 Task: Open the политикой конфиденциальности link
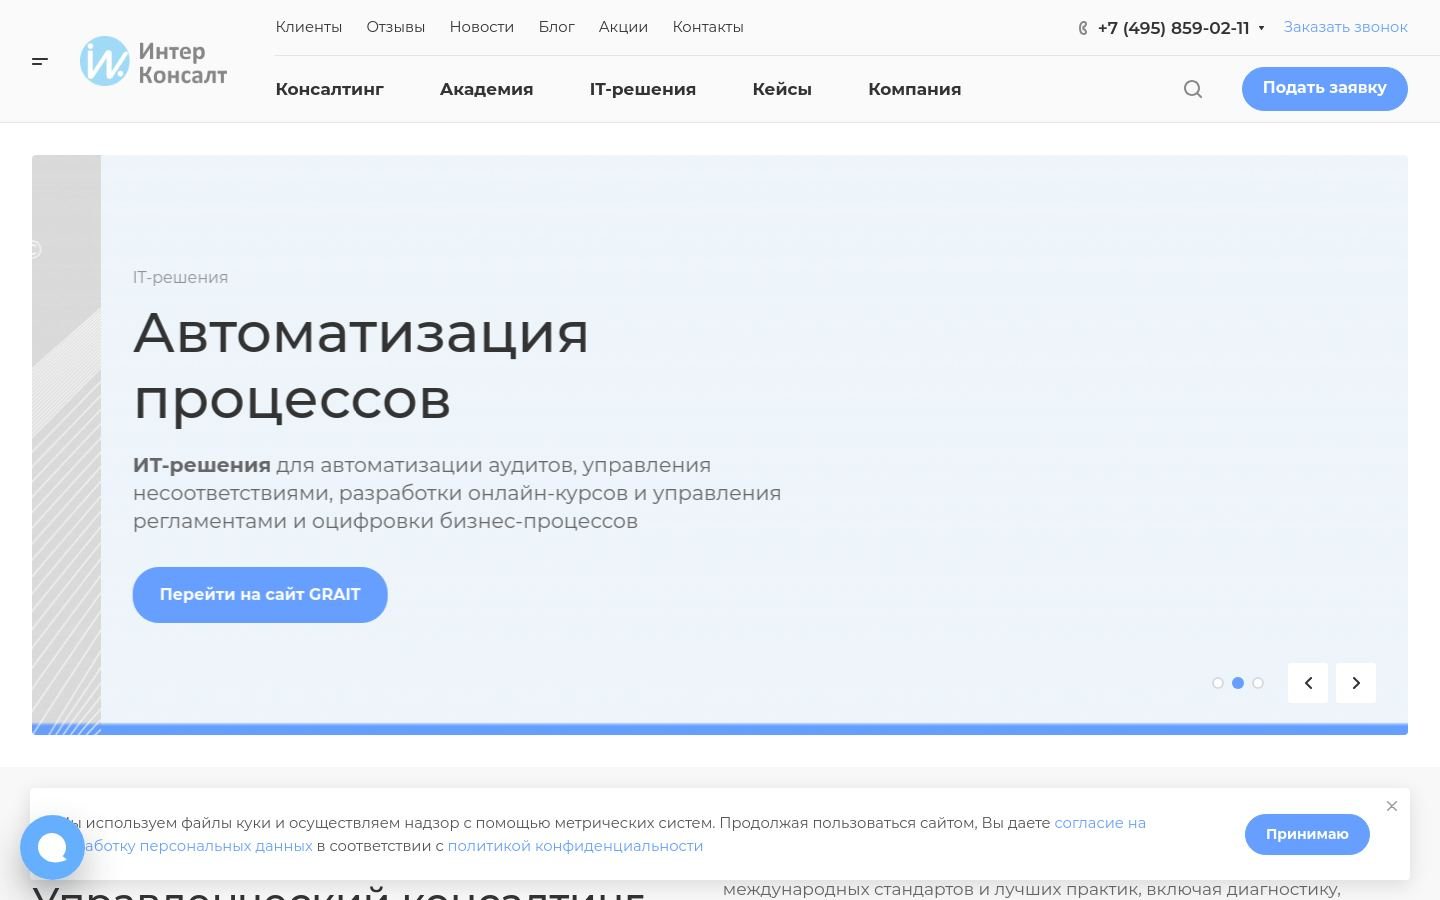(x=575, y=846)
